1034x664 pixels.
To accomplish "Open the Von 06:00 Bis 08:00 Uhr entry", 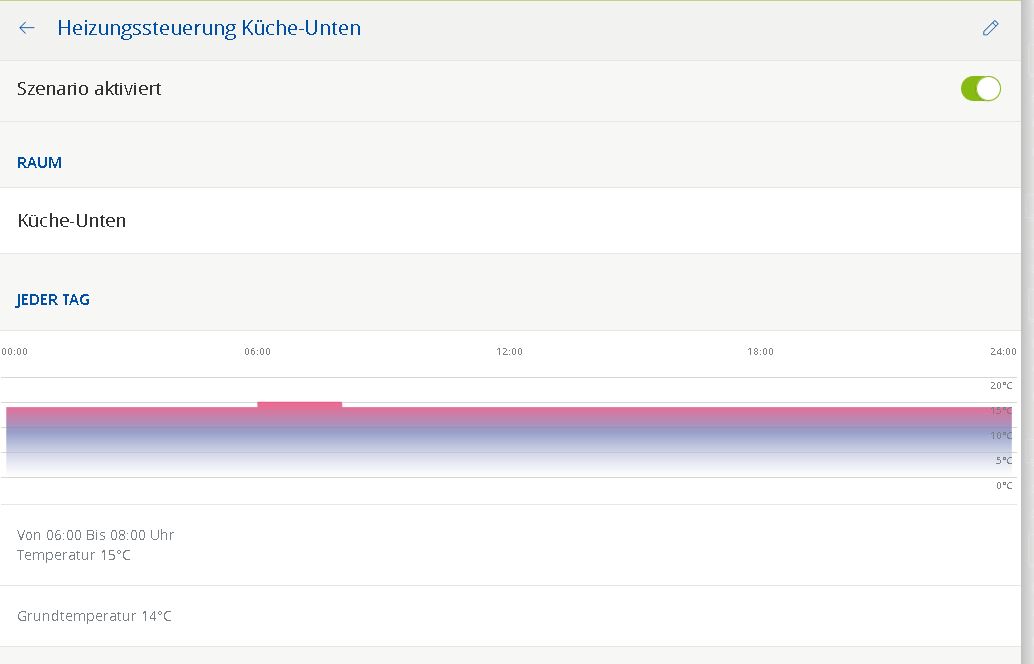I will tap(96, 535).
